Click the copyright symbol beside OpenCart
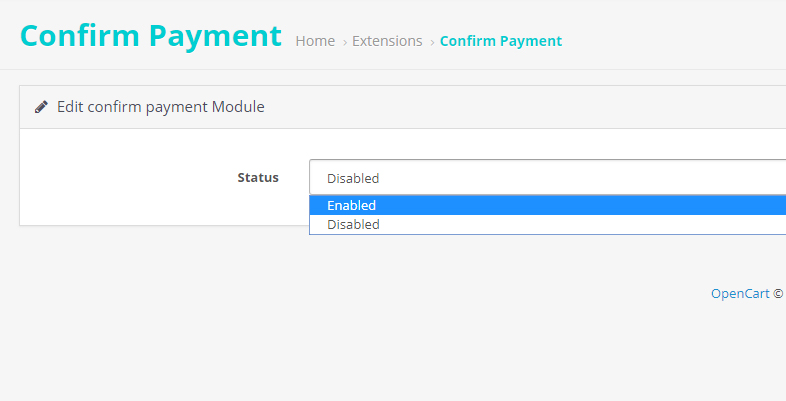The image size is (786, 401). (x=778, y=294)
